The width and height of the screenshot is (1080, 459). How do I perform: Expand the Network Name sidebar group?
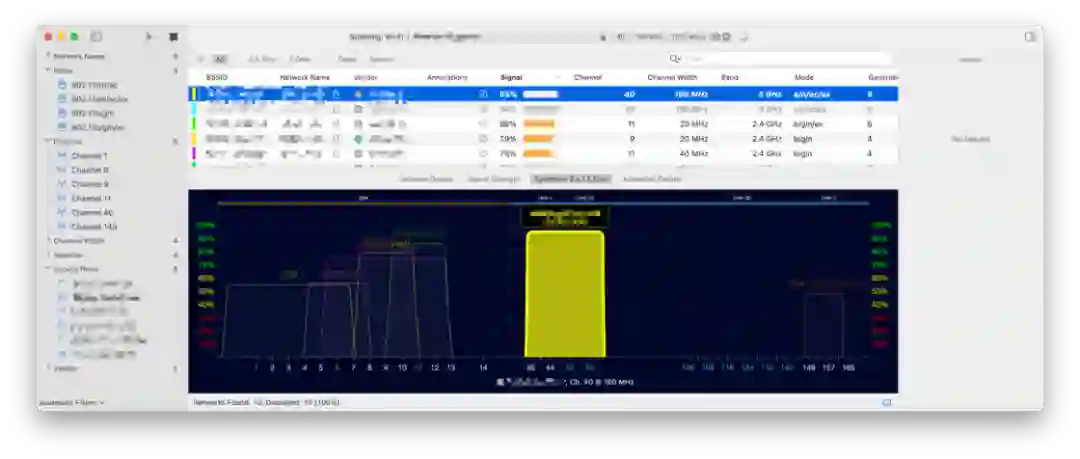click(x=48, y=56)
